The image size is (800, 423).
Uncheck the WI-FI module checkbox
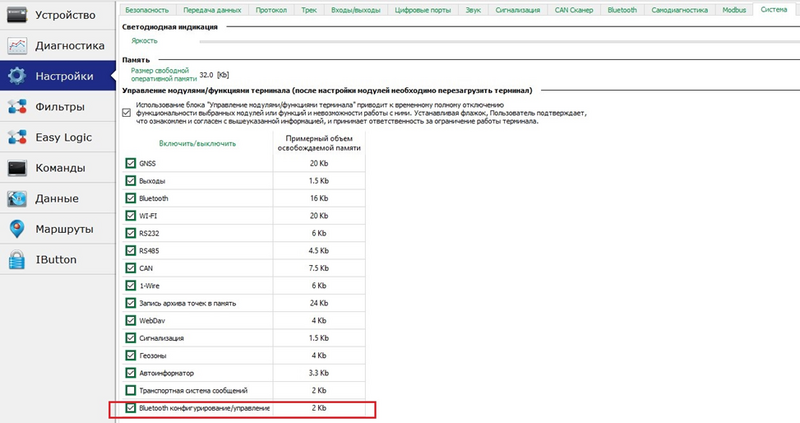[x=131, y=216]
